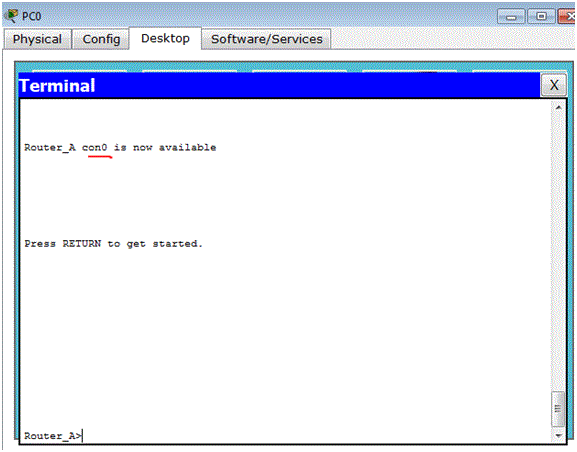
Task: Close the PC0 window with red button
Action: 567,17
